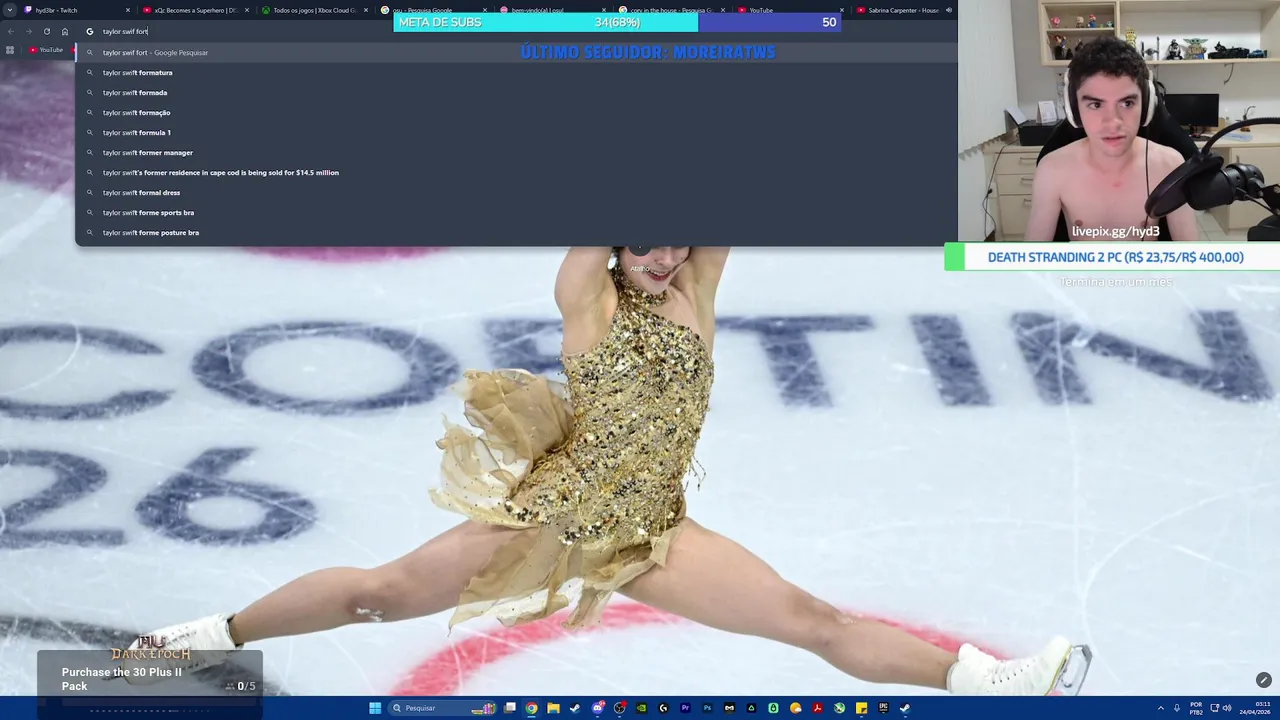The image size is (1280, 720).
Task: Open Logitech G HUB from the taskbar
Action: pos(663,708)
